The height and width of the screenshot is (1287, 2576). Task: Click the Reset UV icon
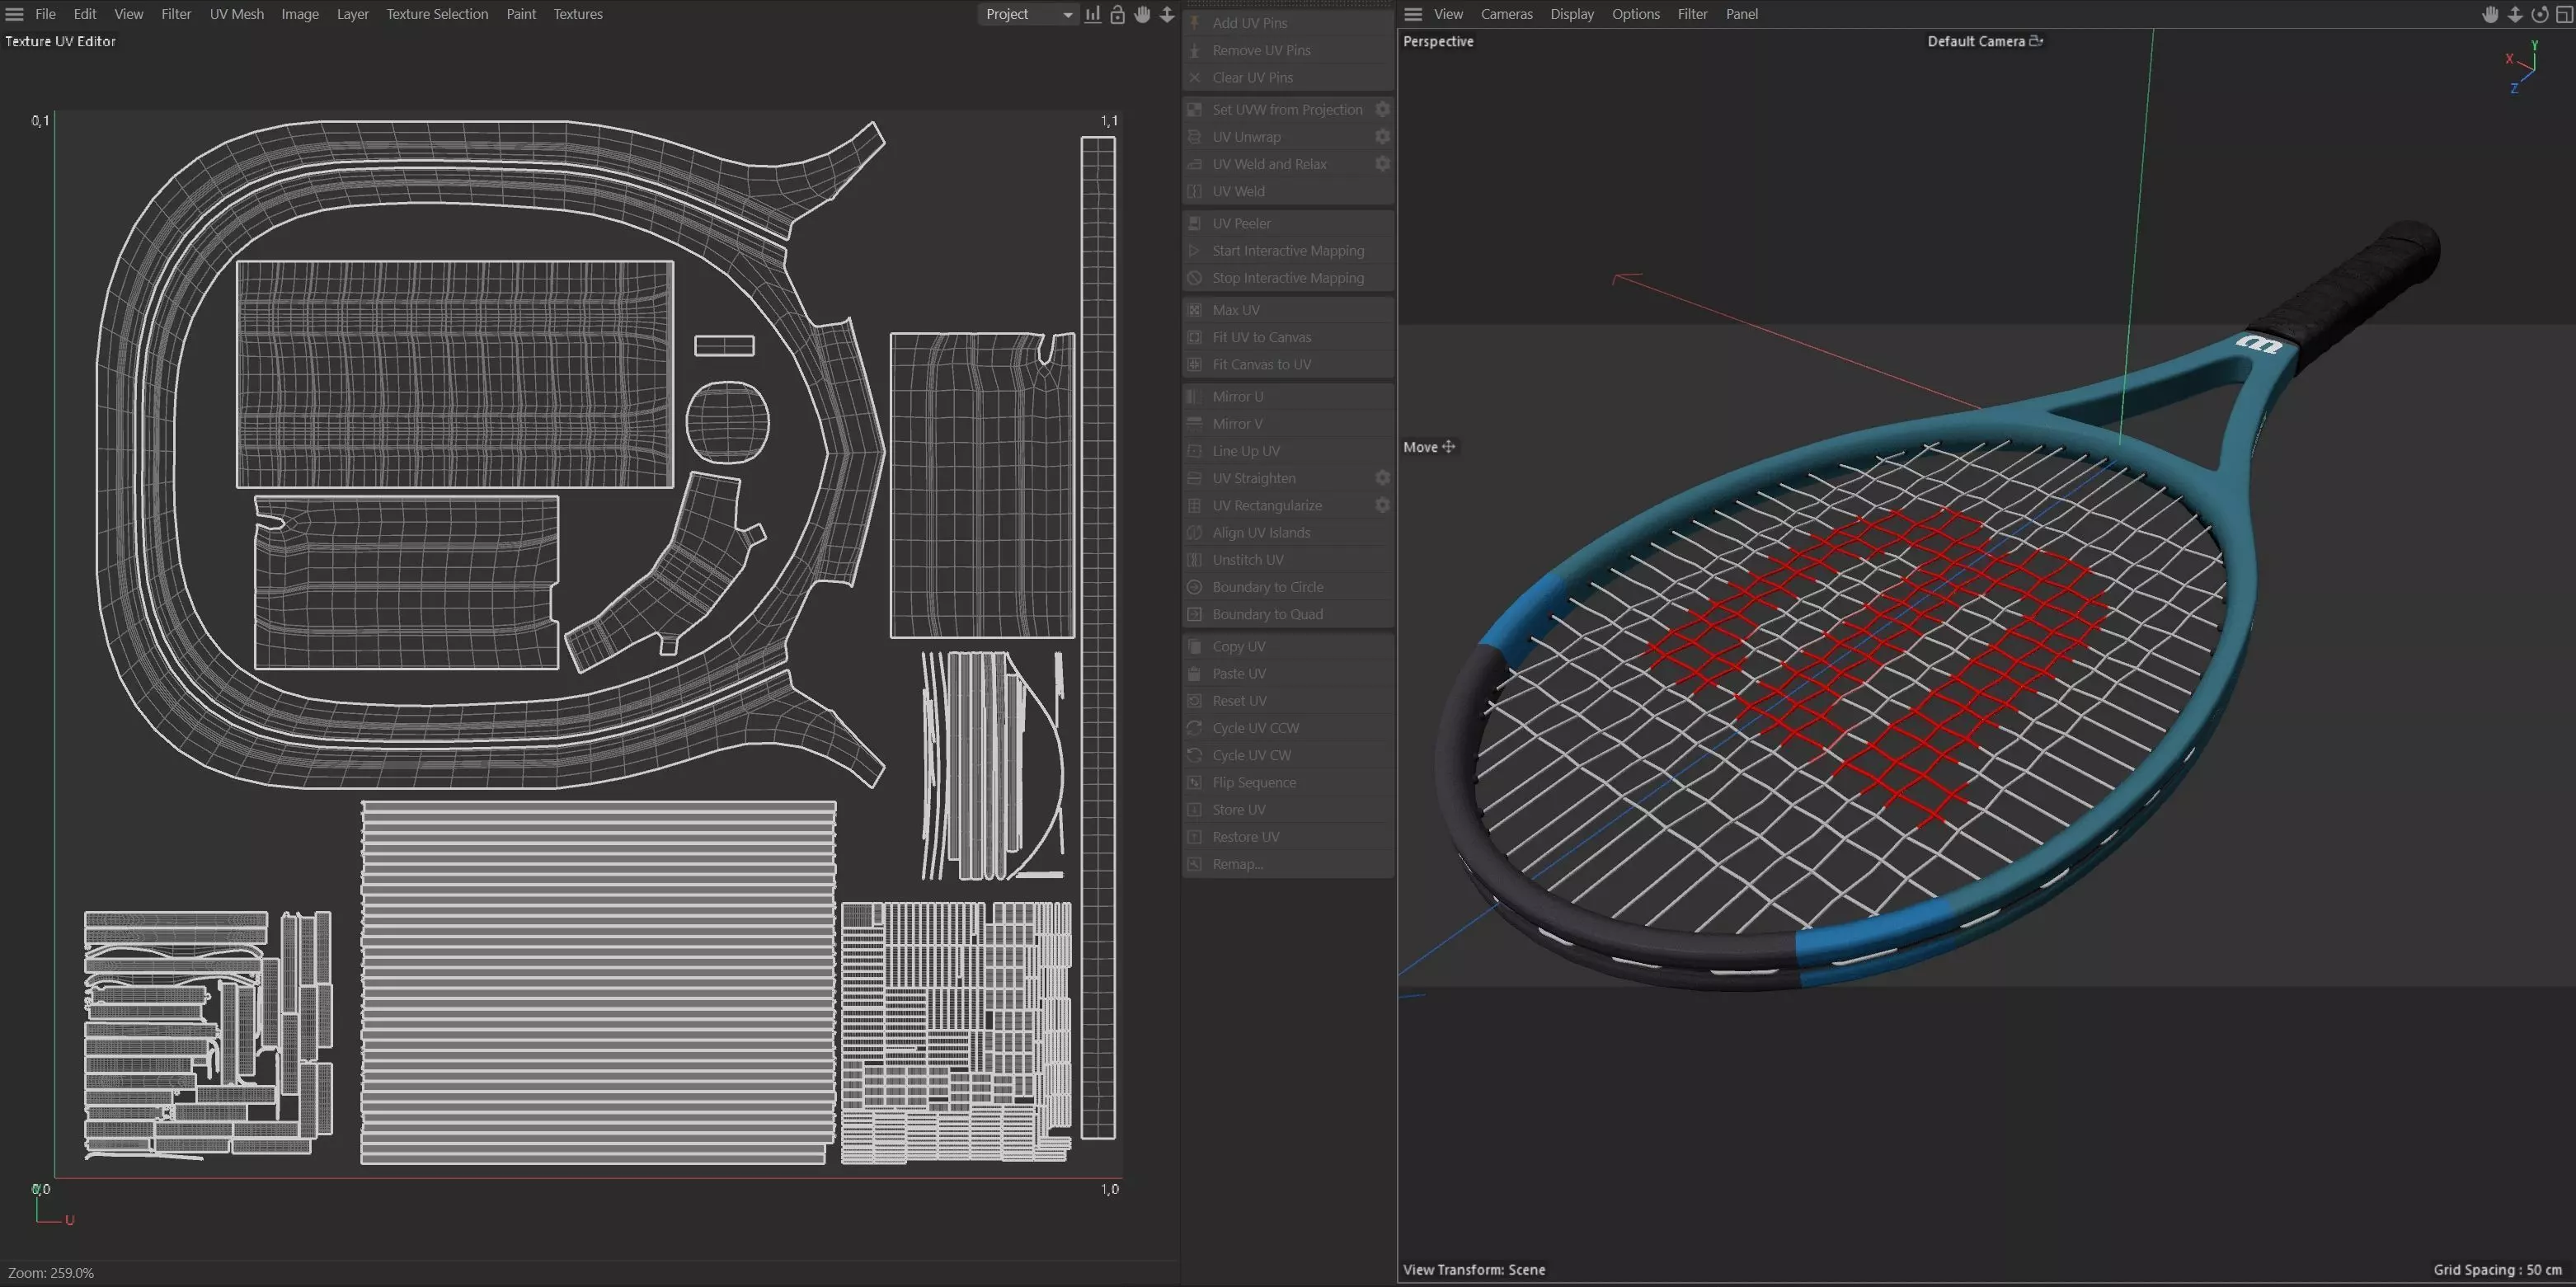coord(1194,700)
